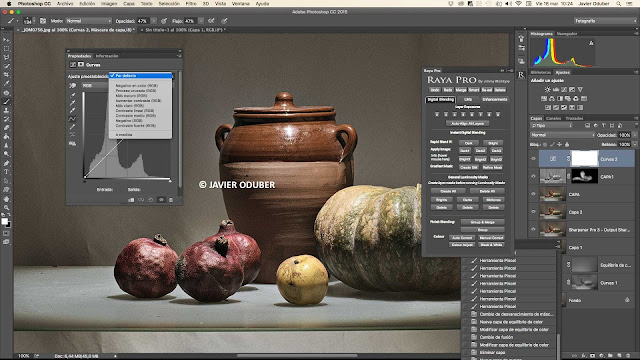Image resolution: width=640 pixels, height=360 pixels.
Task: Open the Telegrafo workspace dropdown
Action: [604, 20]
